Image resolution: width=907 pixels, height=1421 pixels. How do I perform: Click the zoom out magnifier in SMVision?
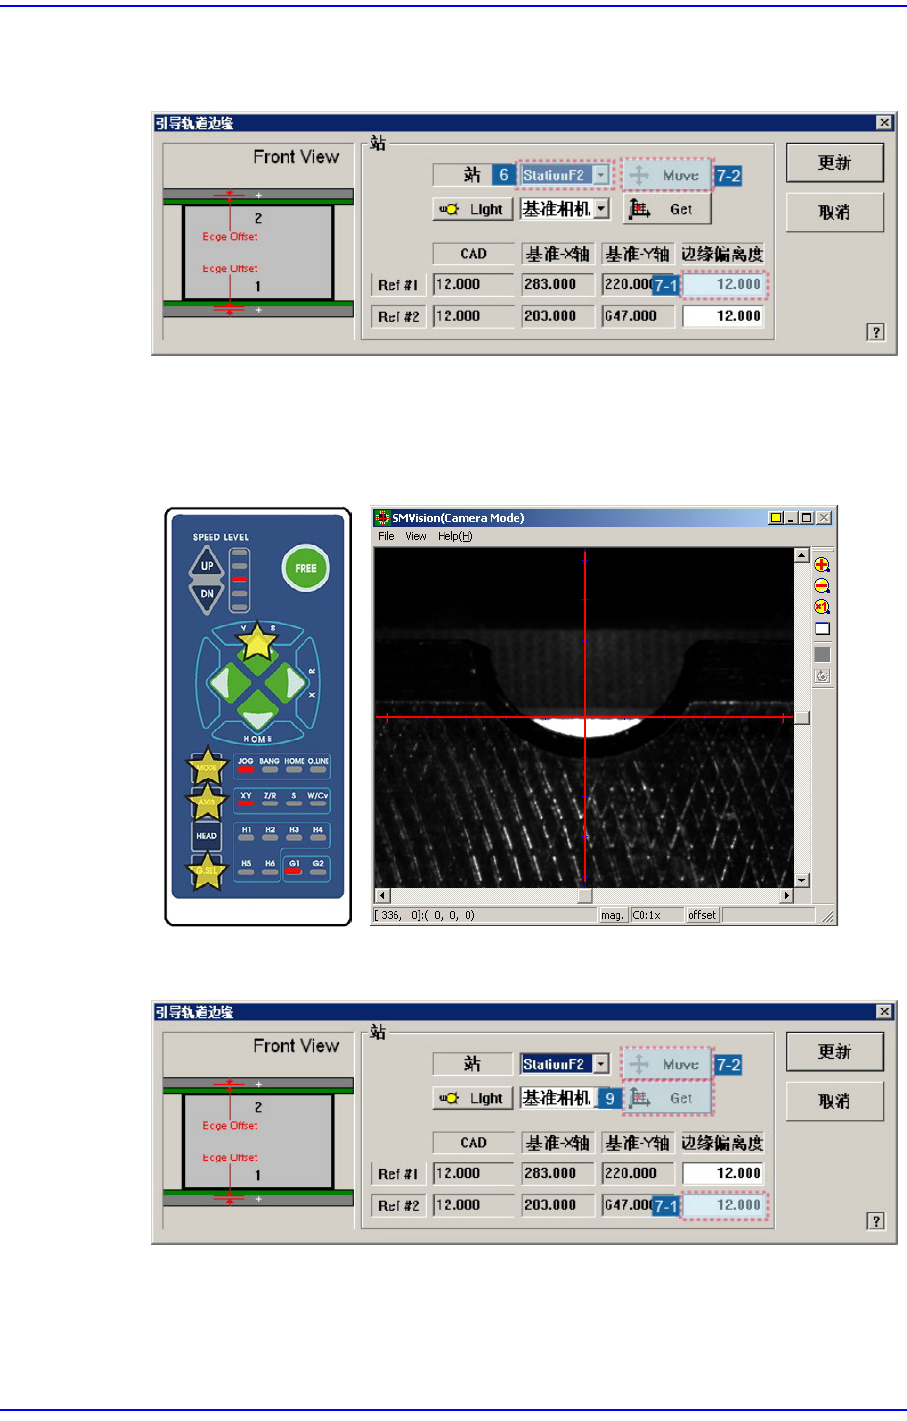point(822,586)
